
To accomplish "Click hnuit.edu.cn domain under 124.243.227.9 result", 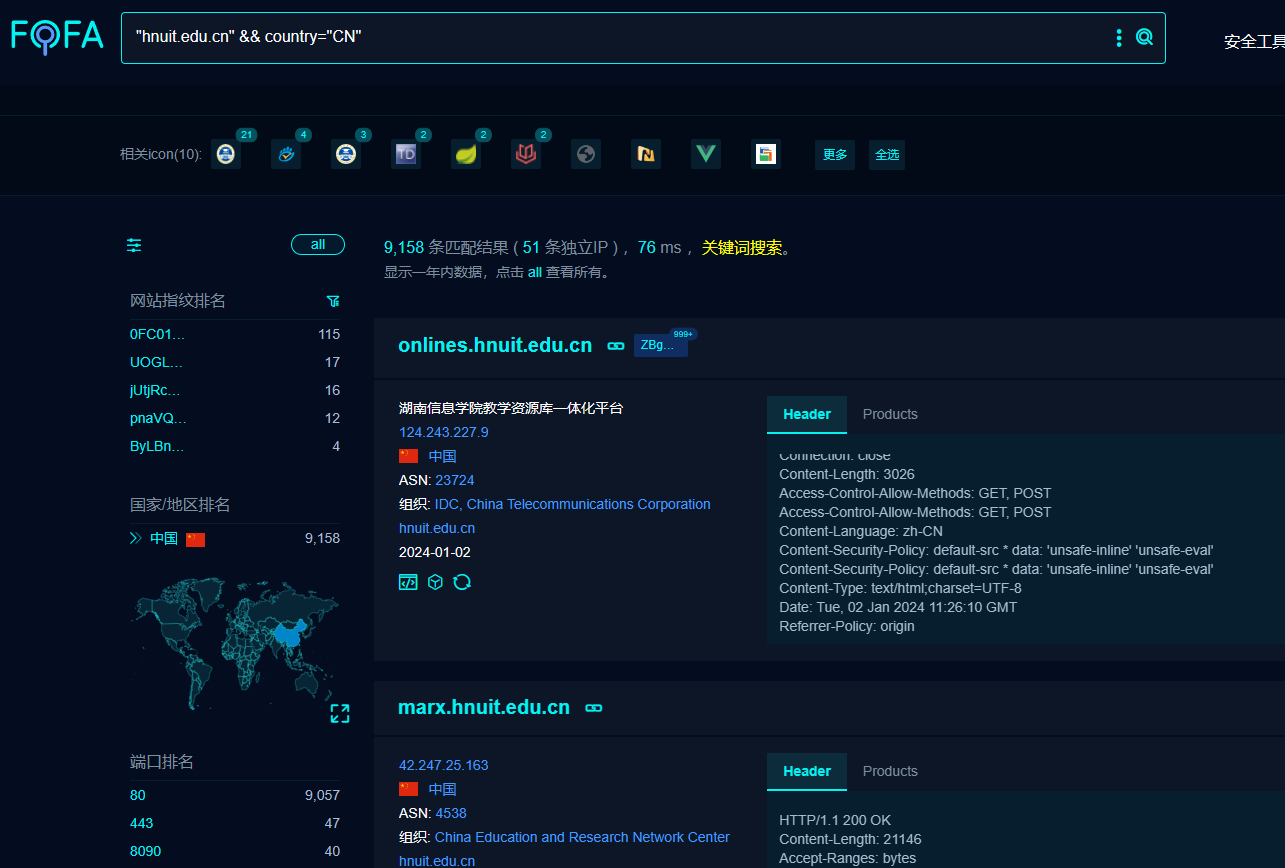I will (x=437, y=528).
